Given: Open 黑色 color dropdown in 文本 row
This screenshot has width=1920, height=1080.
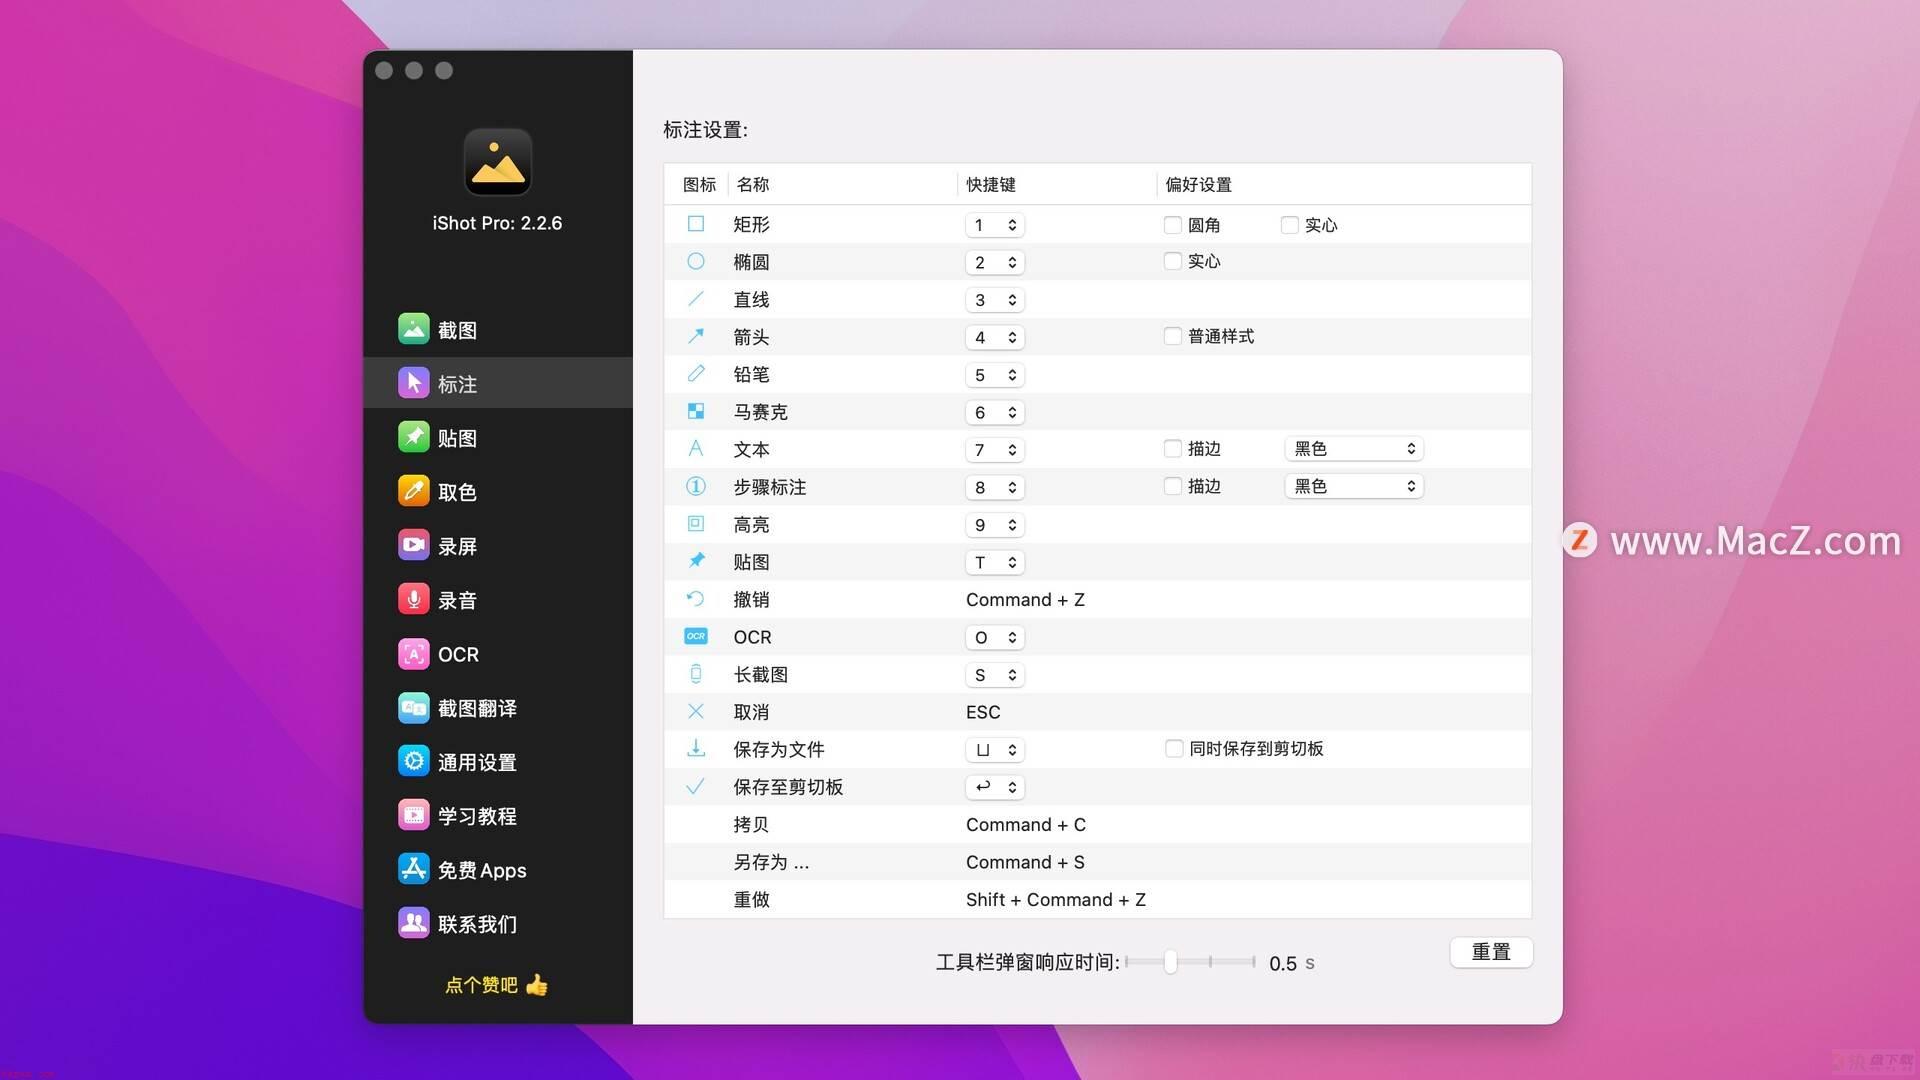Looking at the screenshot, I should coord(1354,449).
